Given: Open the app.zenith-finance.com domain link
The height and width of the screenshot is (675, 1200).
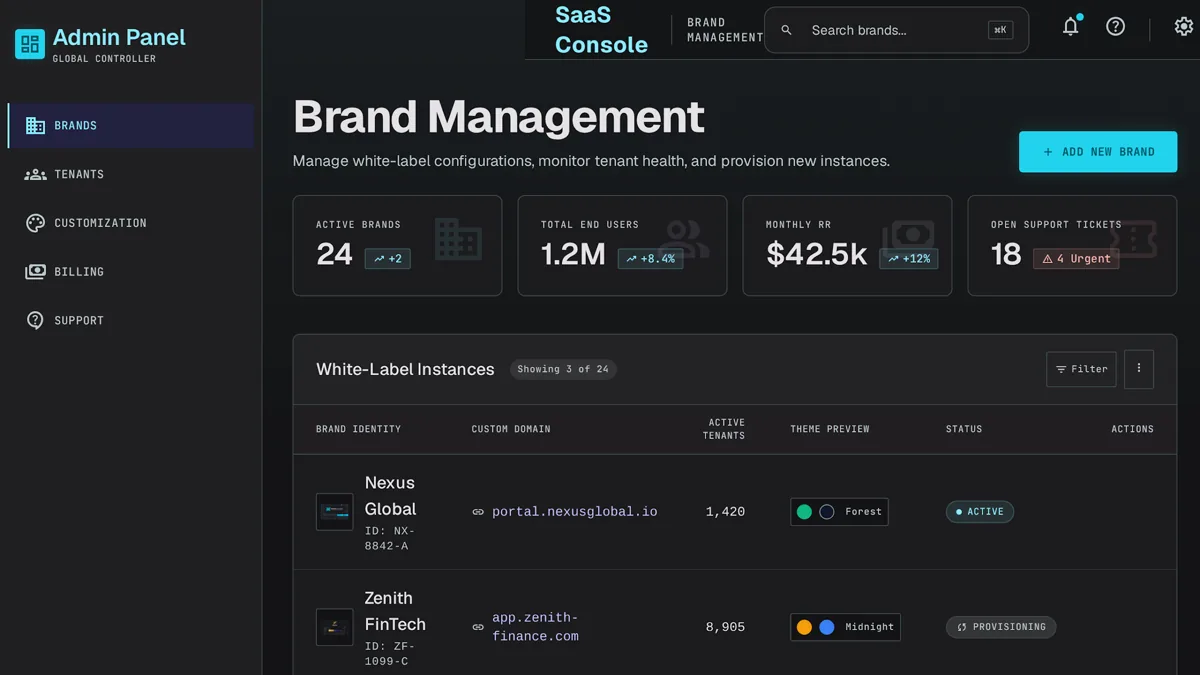Looking at the screenshot, I should click(536, 627).
